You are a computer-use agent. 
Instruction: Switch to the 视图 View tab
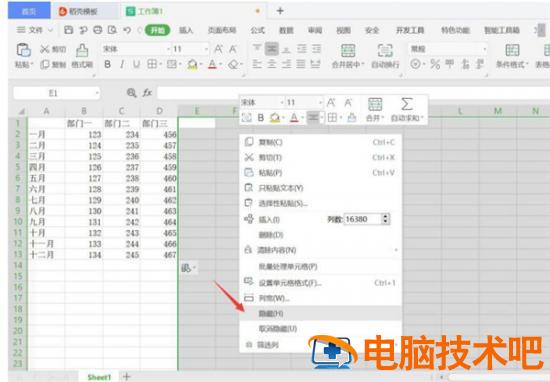(x=343, y=31)
